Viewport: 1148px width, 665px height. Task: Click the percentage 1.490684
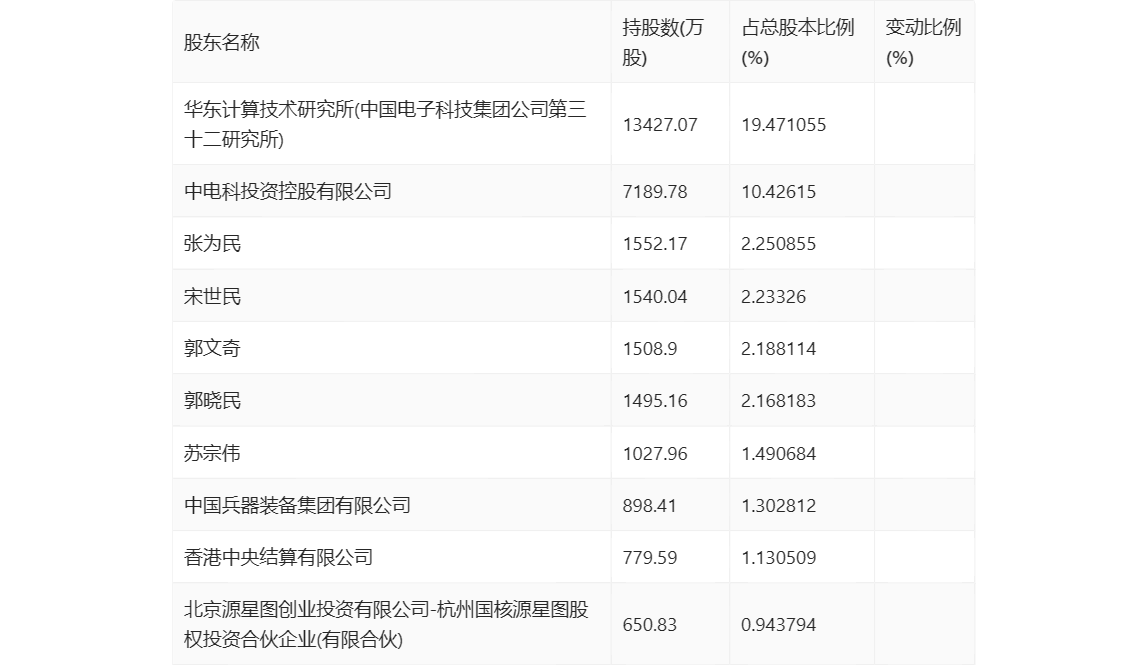coord(778,453)
